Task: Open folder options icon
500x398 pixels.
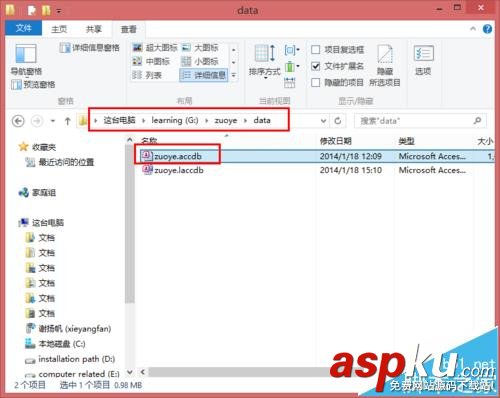Action: click(423, 60)
